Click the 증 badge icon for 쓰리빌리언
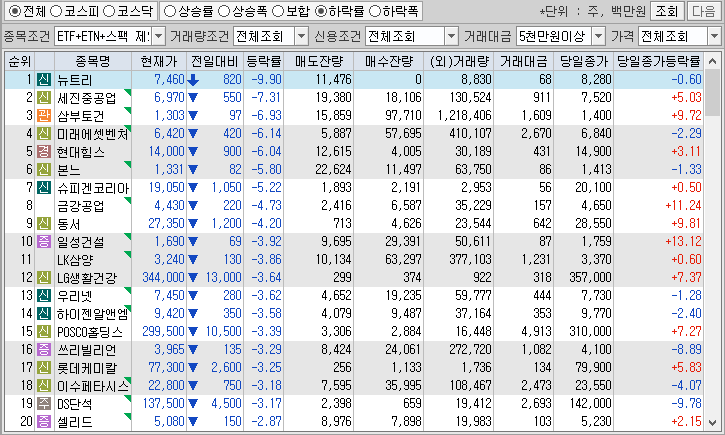The image size is (725, 435). pyautogui.click(x=44, y=350)
